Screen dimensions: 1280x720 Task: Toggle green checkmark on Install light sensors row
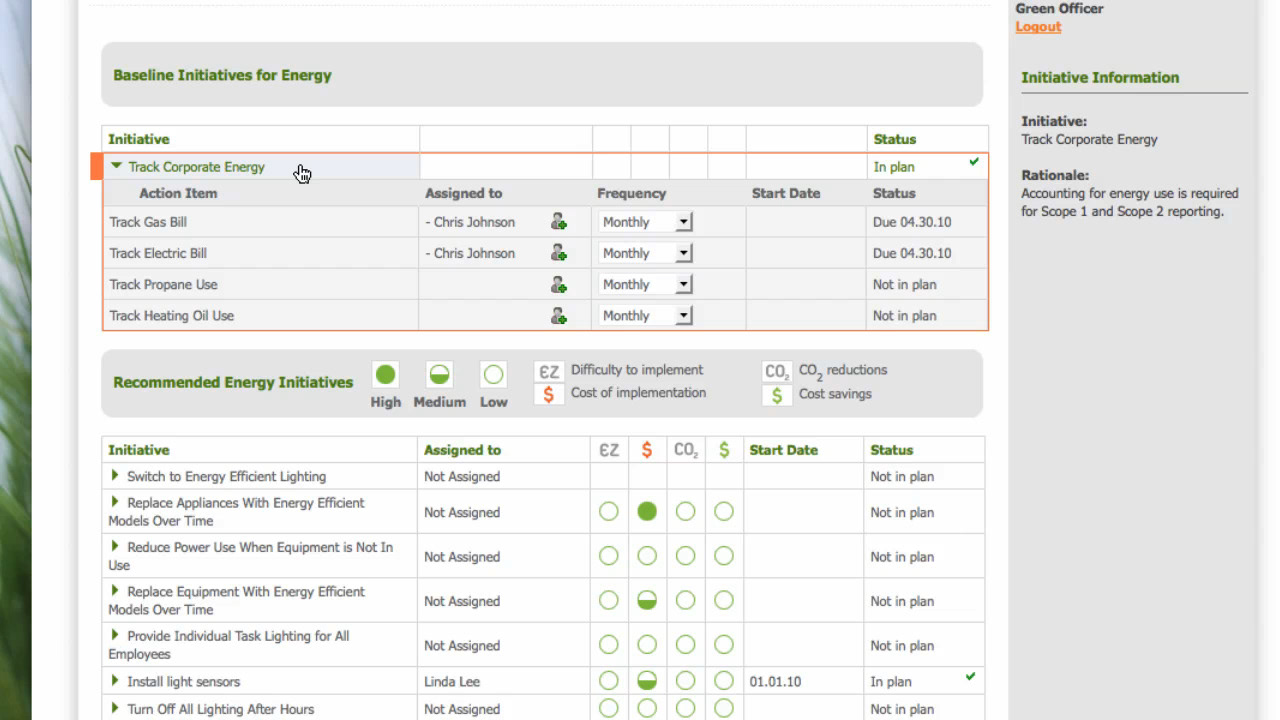point(970,677)
